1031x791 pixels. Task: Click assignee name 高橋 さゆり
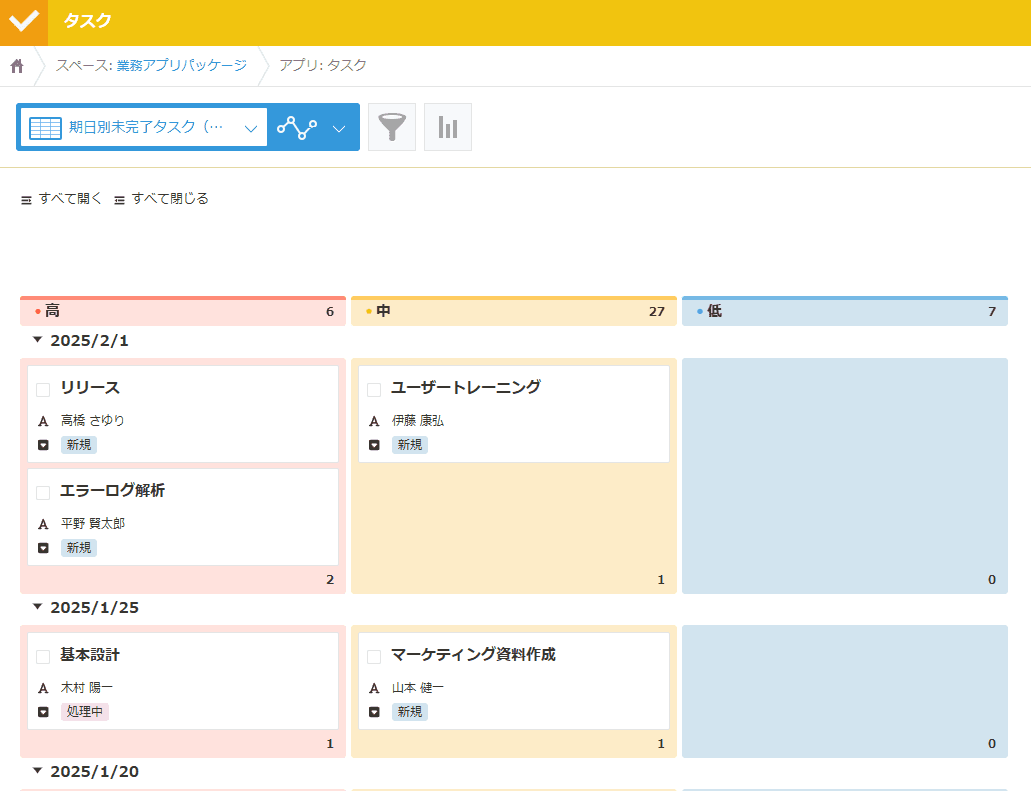coord(93,421)
